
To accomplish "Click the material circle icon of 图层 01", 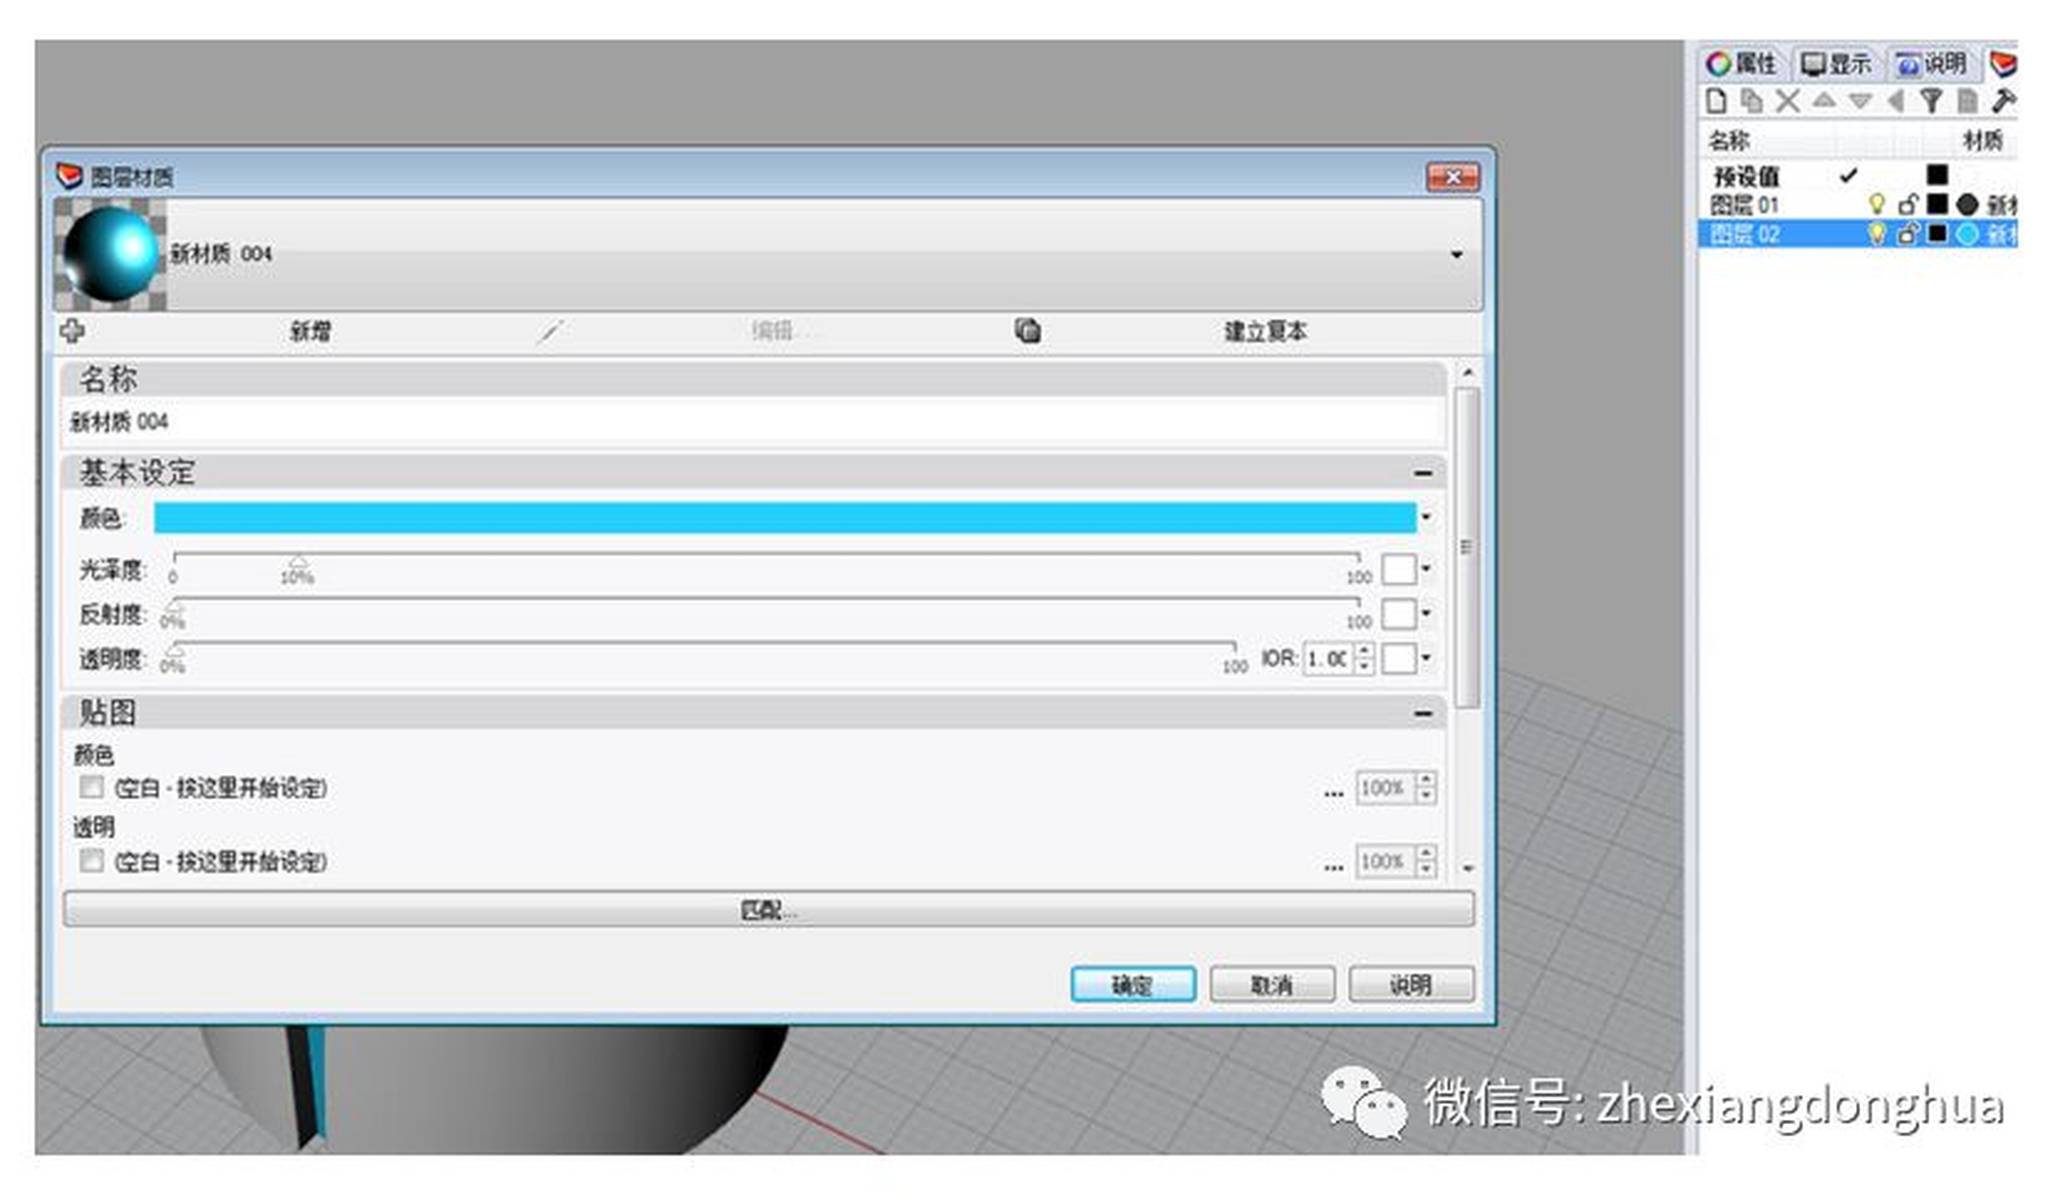I will tap(1967, 205).
